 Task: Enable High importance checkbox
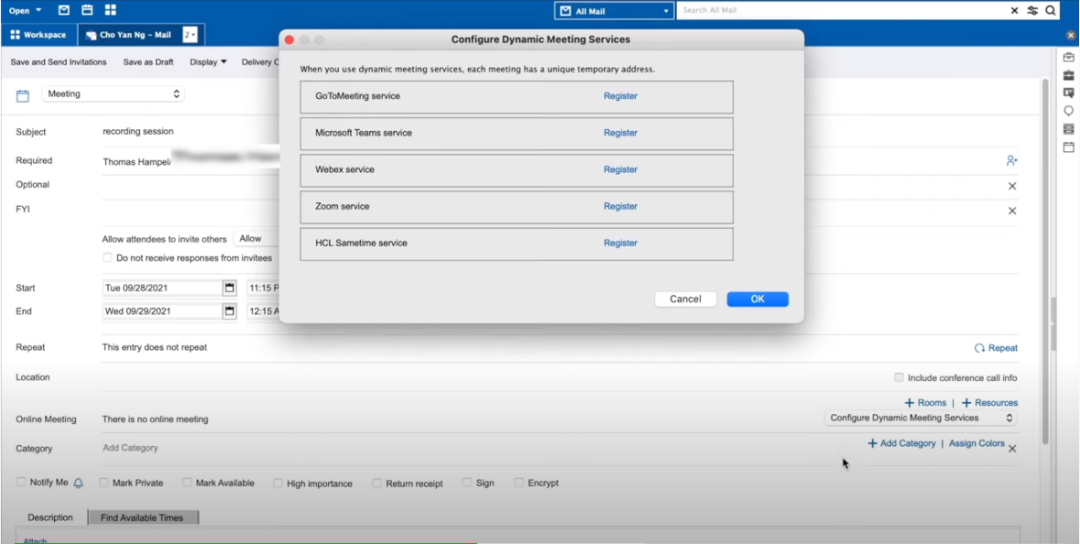tap(278, 483)
